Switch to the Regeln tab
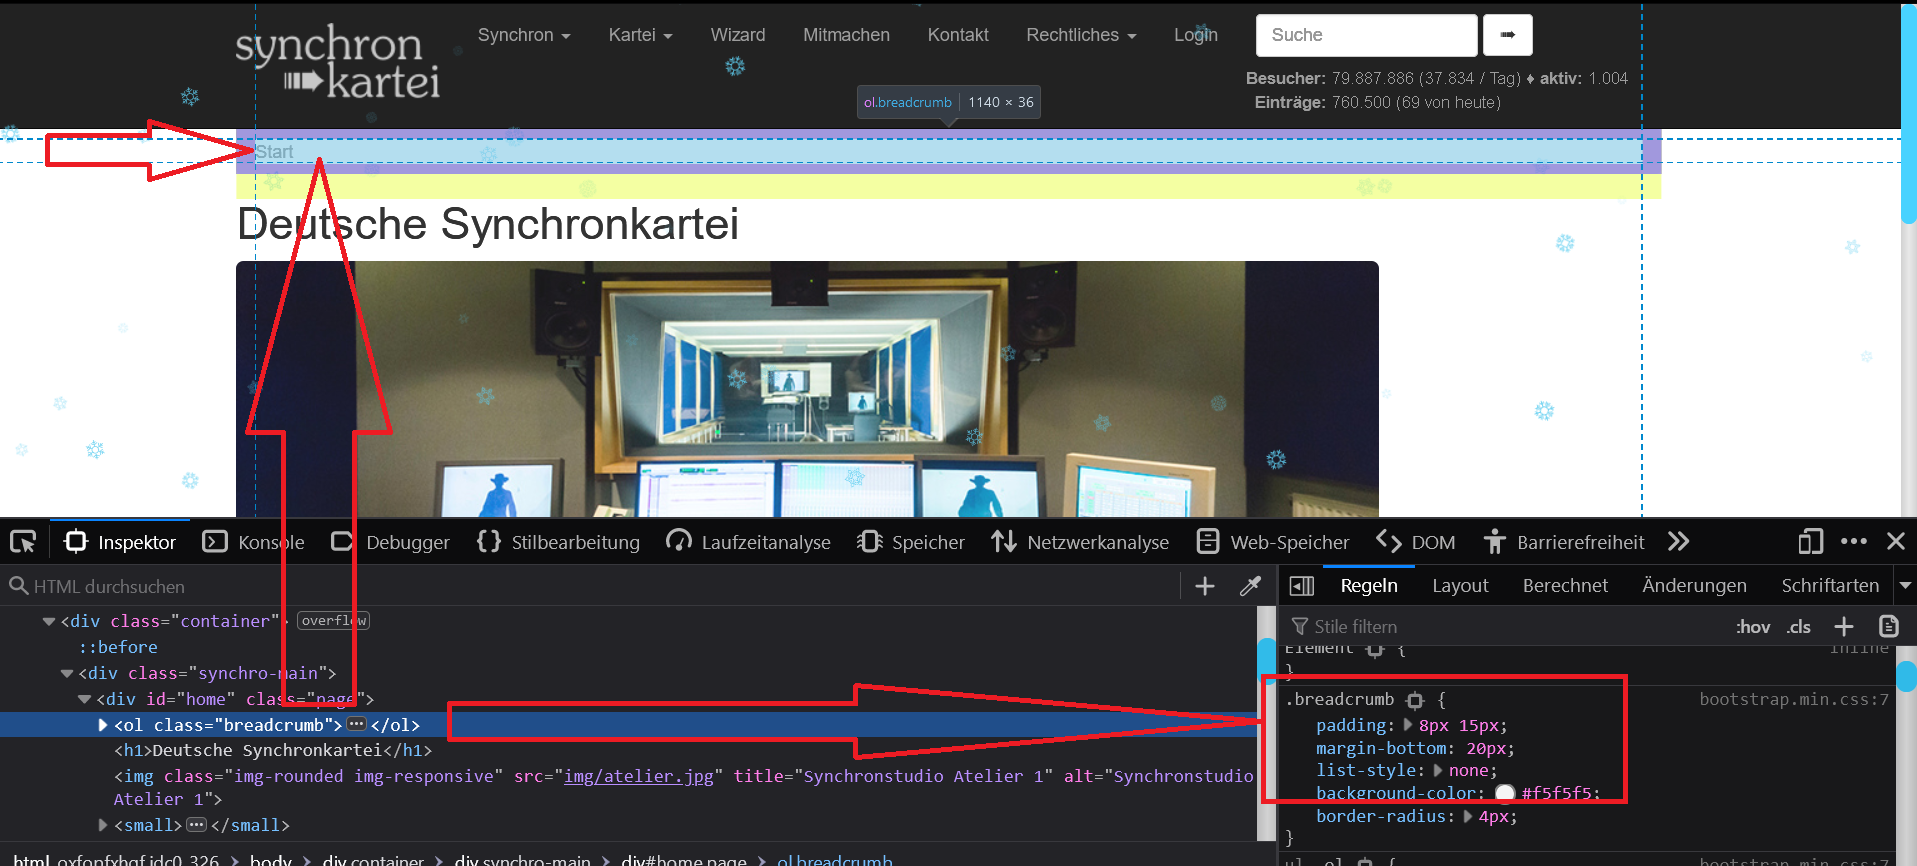The image size is (1917, 866). tap(1369, 586)
